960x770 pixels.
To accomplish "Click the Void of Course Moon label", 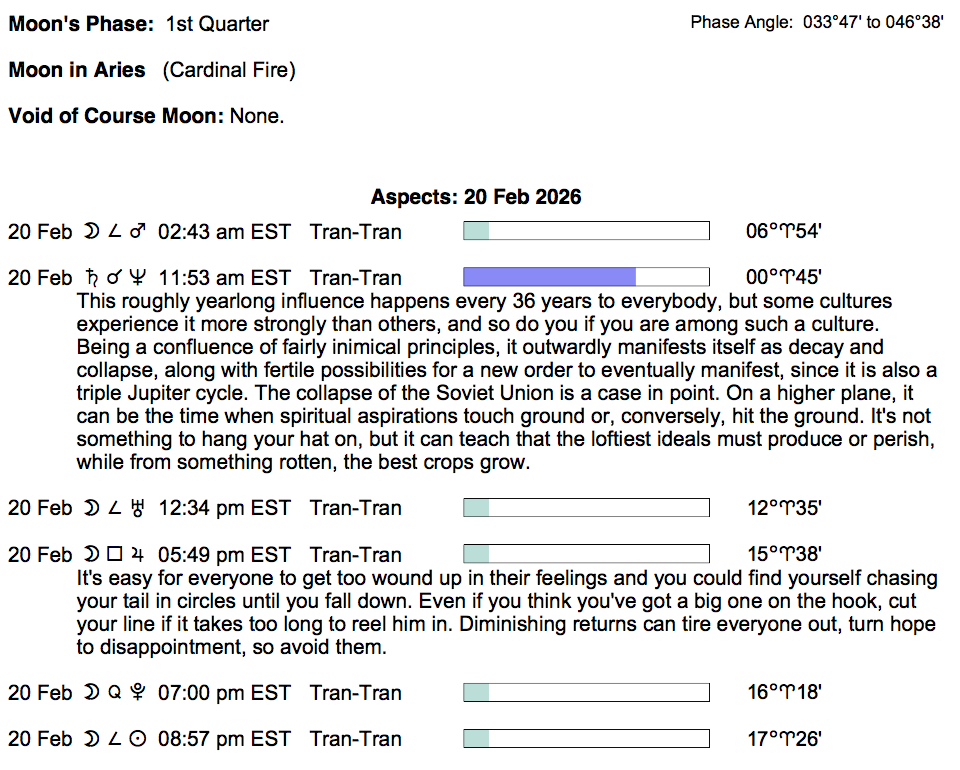I will click(x=116, y=116).
